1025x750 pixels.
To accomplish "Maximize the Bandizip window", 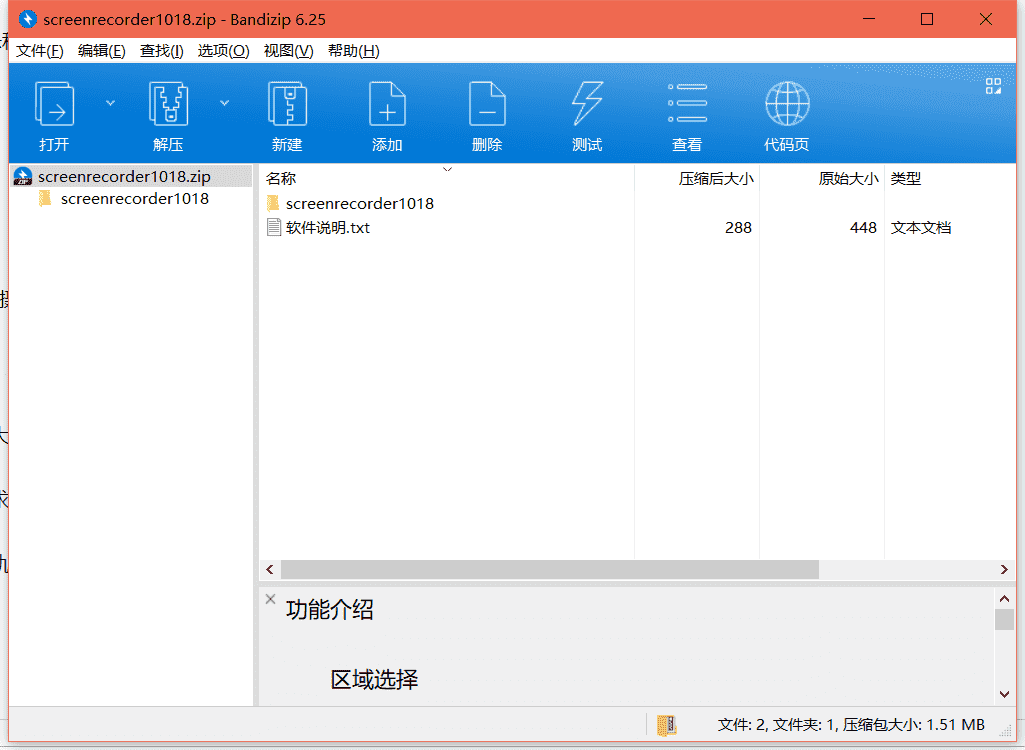I will [x=927, y=19].
